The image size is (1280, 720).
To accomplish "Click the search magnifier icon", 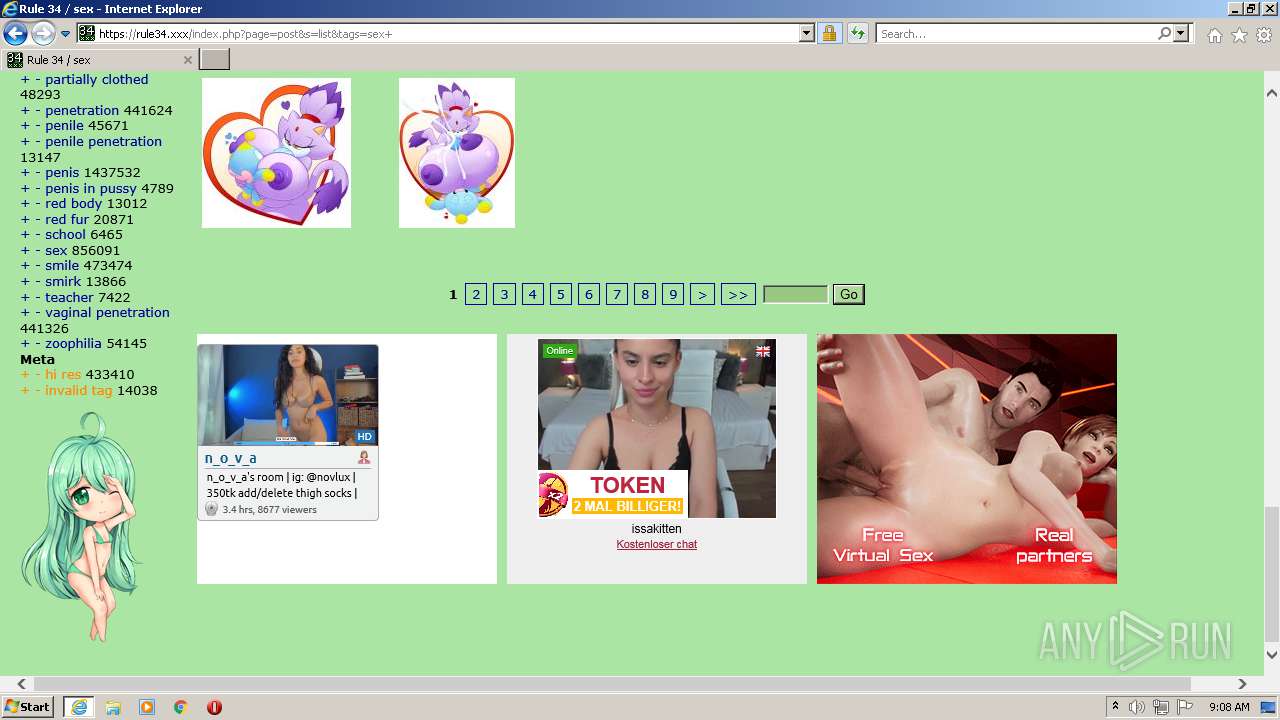I will (1164, 34).
